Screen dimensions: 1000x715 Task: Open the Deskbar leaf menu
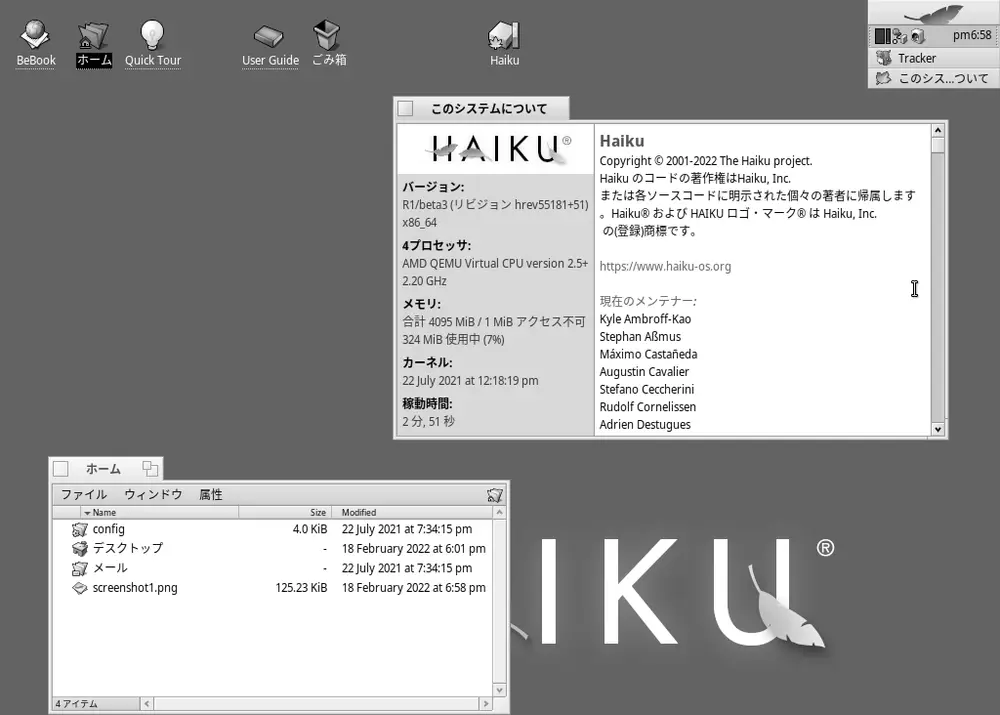[934, 12]
